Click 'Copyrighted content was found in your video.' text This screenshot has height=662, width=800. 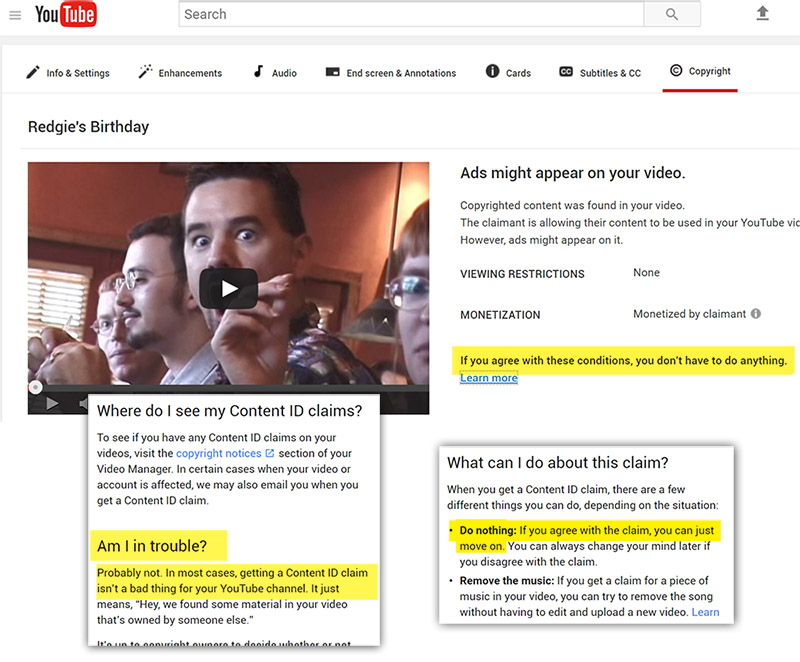(572, 205)
